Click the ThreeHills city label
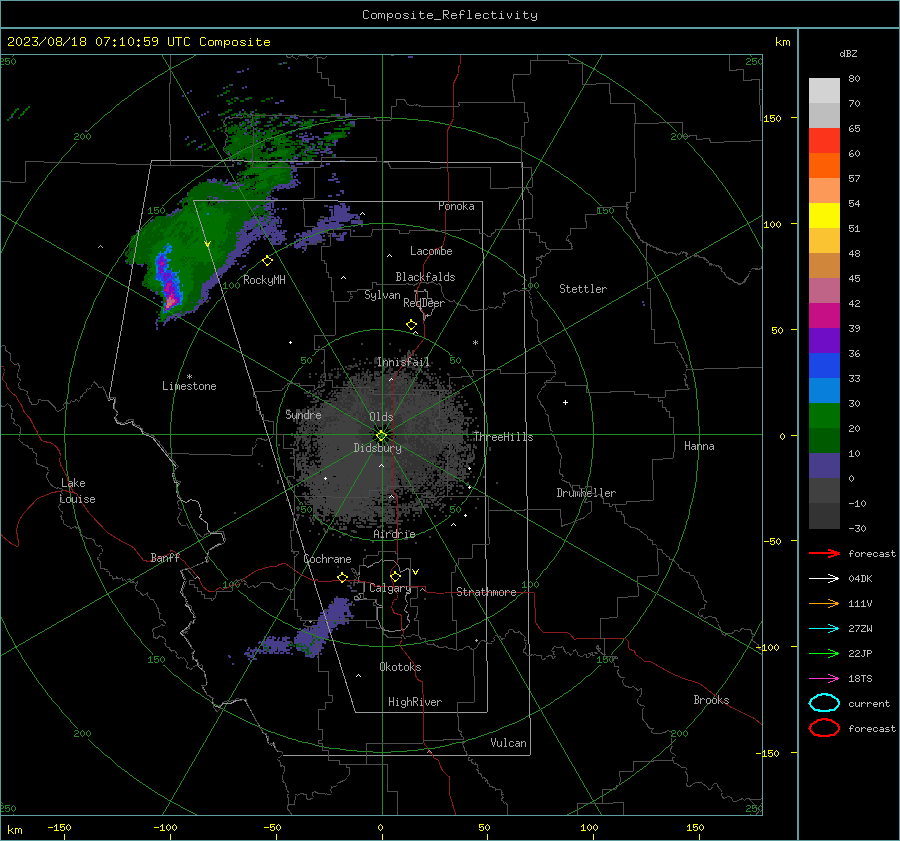The image size is (900, 841). (x=503, y=437)
